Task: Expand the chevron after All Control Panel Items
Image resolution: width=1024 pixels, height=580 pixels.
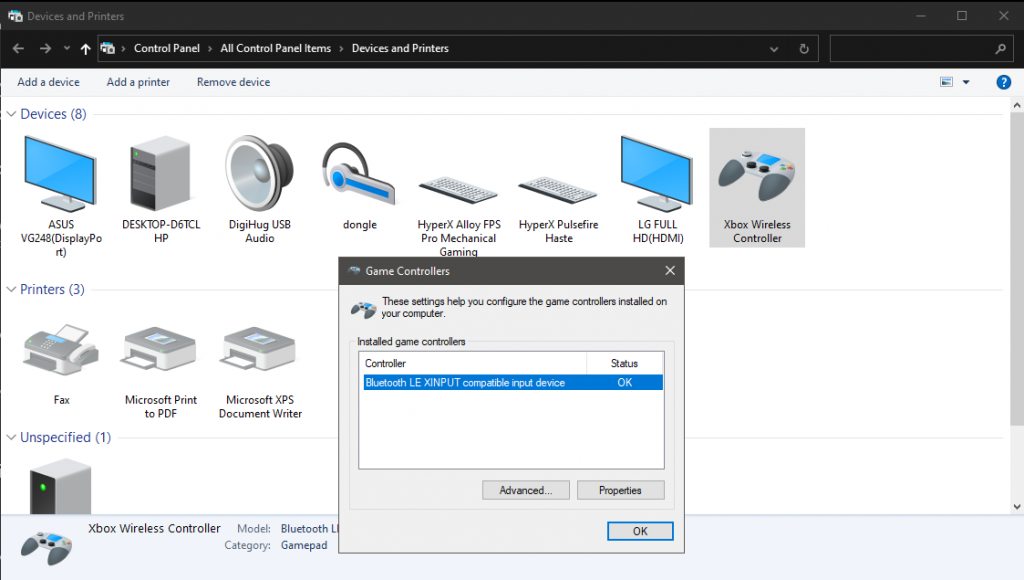Action: (x=341, y=48)
